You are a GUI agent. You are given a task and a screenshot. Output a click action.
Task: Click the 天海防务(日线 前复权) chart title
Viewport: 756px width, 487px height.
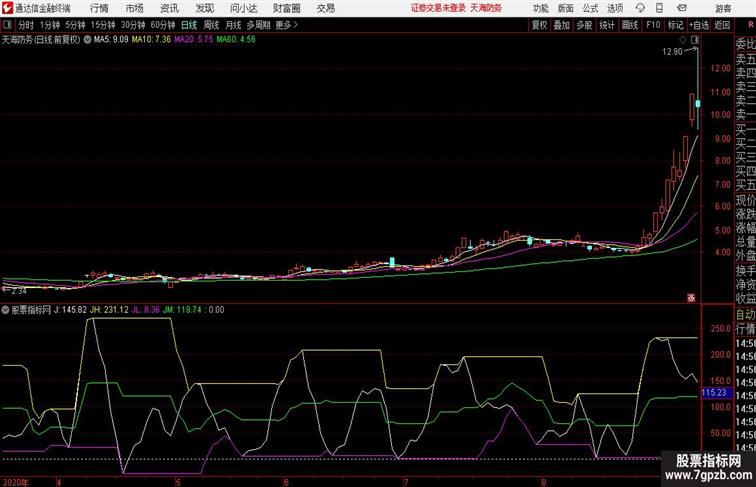(x=41, y=40)
